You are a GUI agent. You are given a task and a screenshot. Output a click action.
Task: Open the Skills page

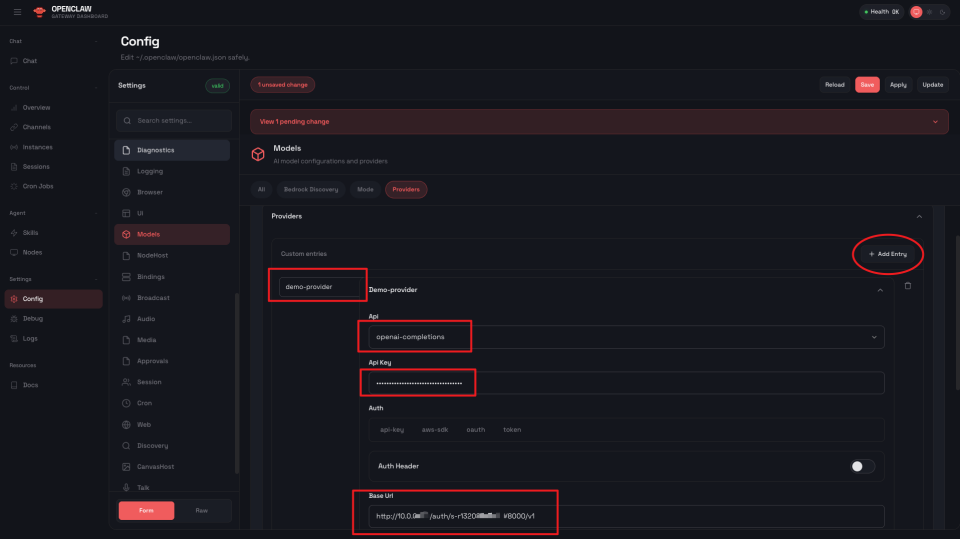pyautogui.click(x=30, y=232)
